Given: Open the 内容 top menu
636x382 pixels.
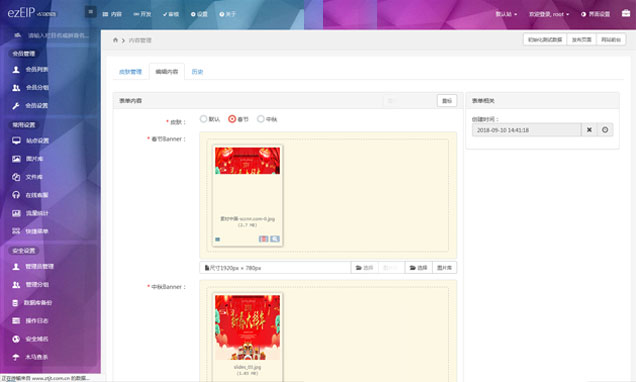Looking at the screenshot, I should 112,14.
